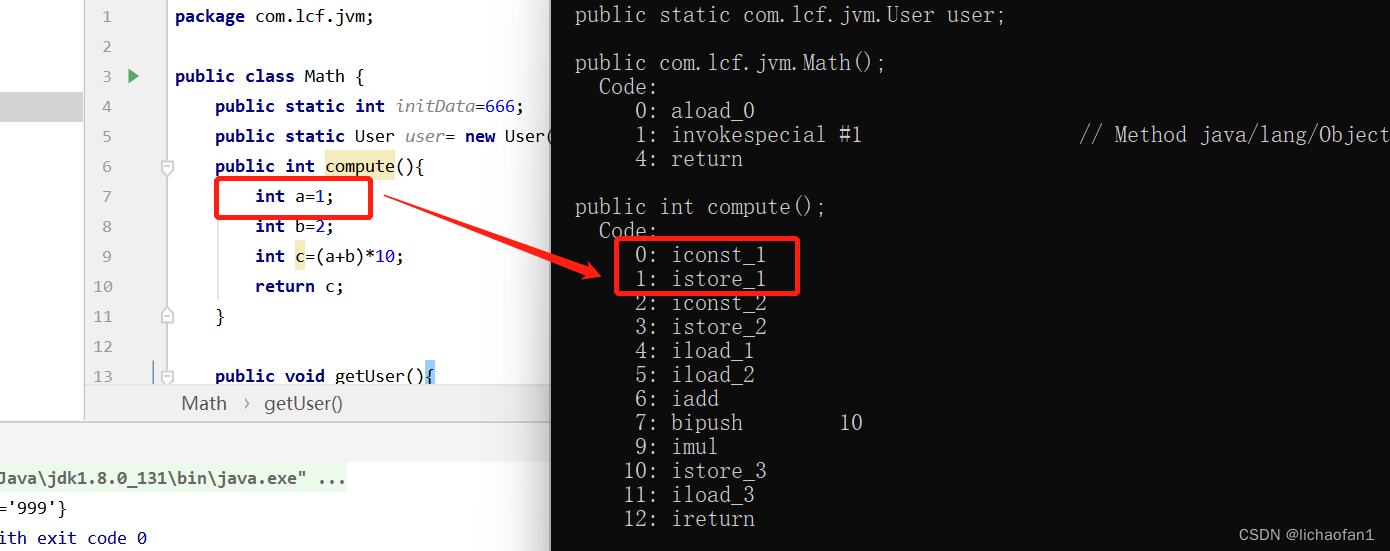Click '9: imul' bytecode line
The image size is (1390, 551).
pos(676,447)
